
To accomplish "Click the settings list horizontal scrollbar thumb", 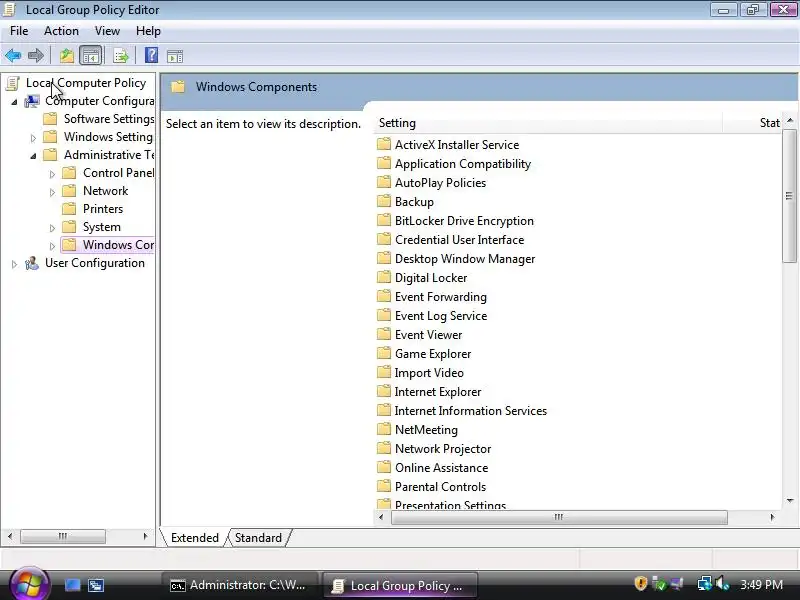I will pyautogui.click(x=559, y=517).
